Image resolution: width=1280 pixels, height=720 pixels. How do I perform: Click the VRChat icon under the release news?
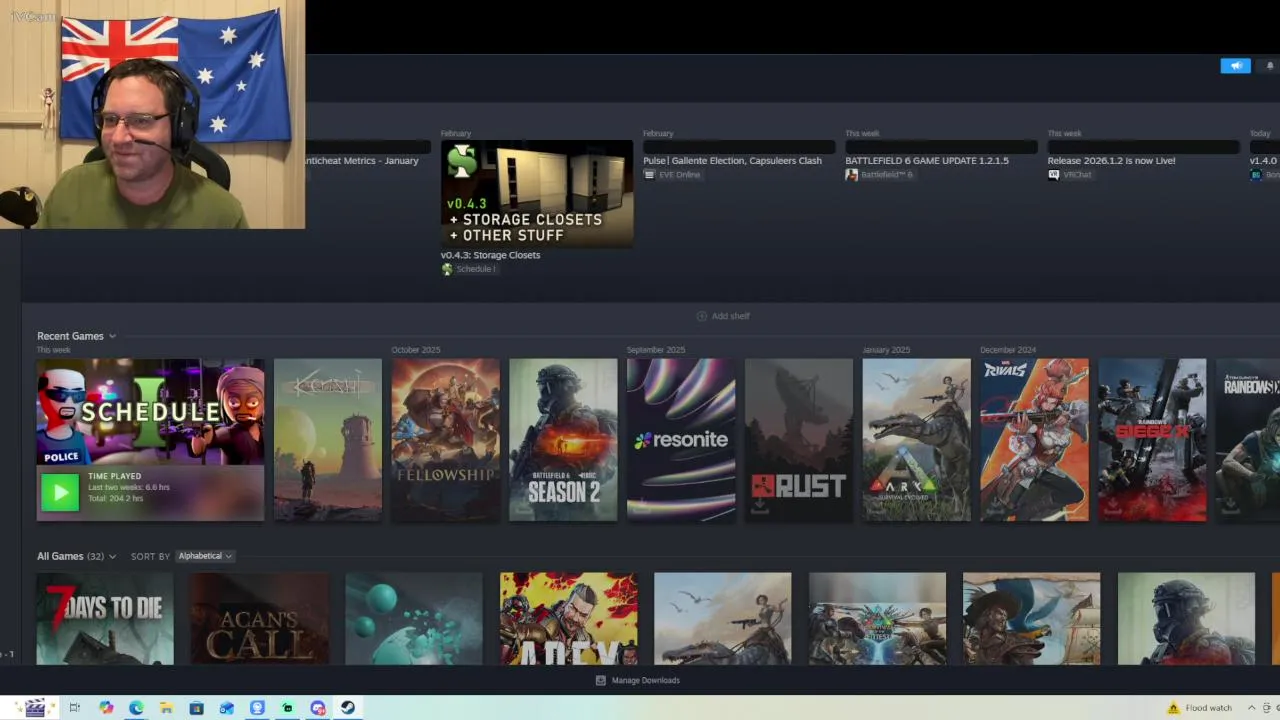click(x=1053, y=174)
